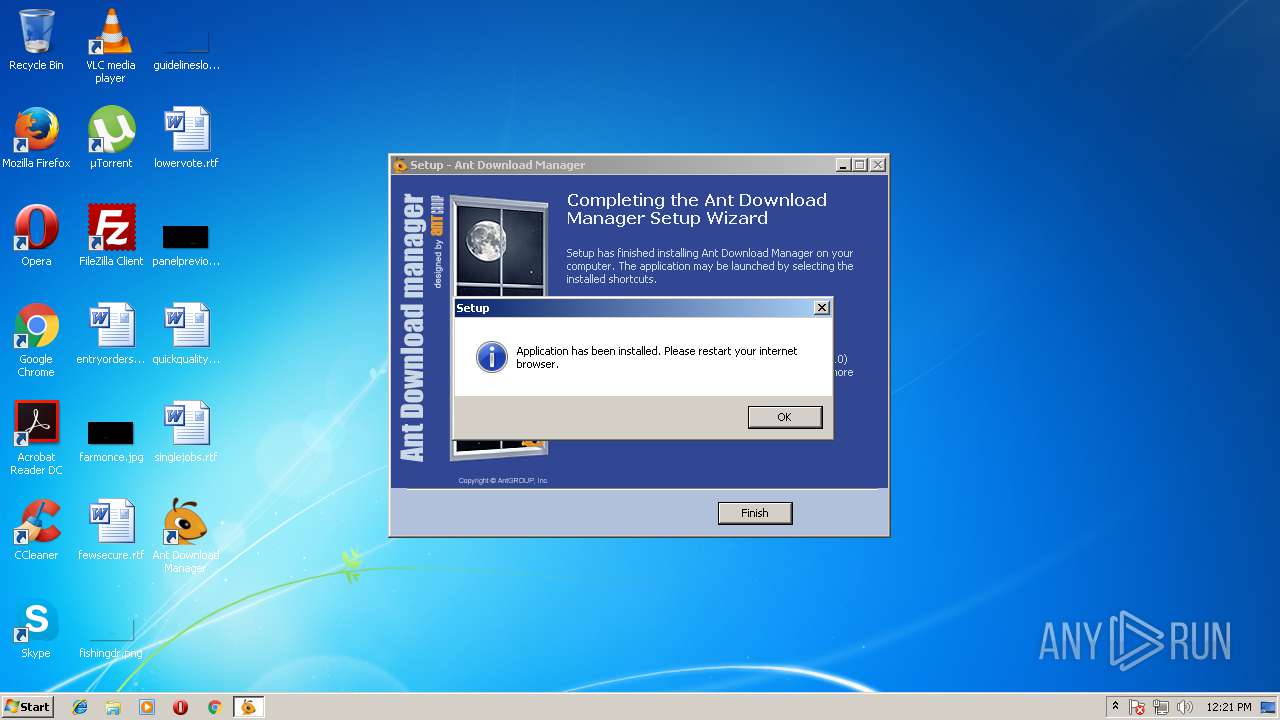Select farmonce.jpg image file
The width and height of the screenshot is (1280, 720).
click(x=111, y=442)
